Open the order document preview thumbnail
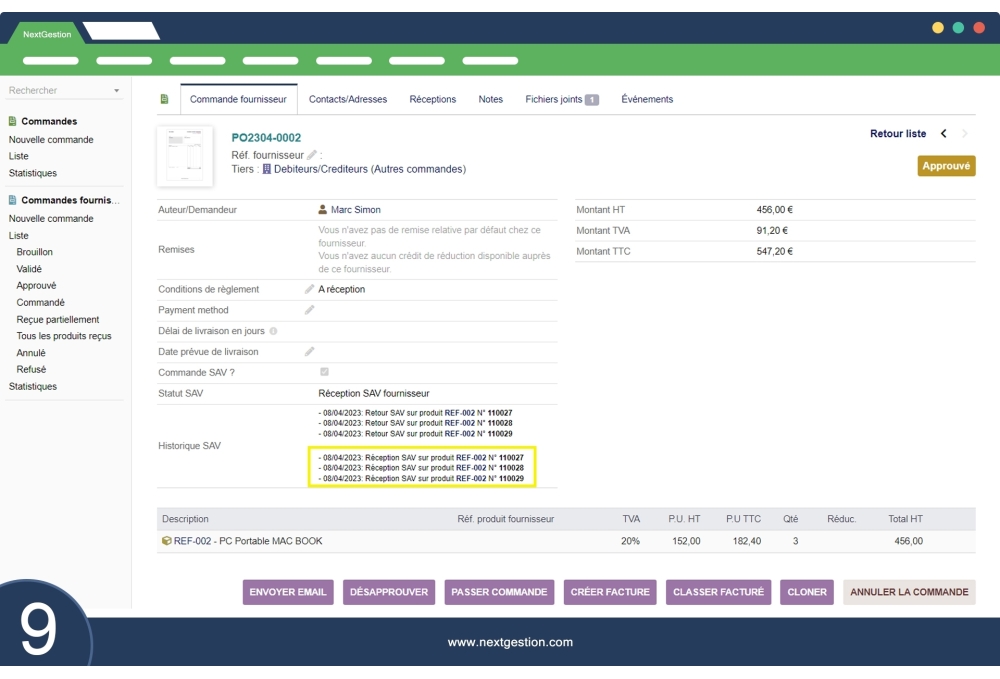 (x=185, y=156)
